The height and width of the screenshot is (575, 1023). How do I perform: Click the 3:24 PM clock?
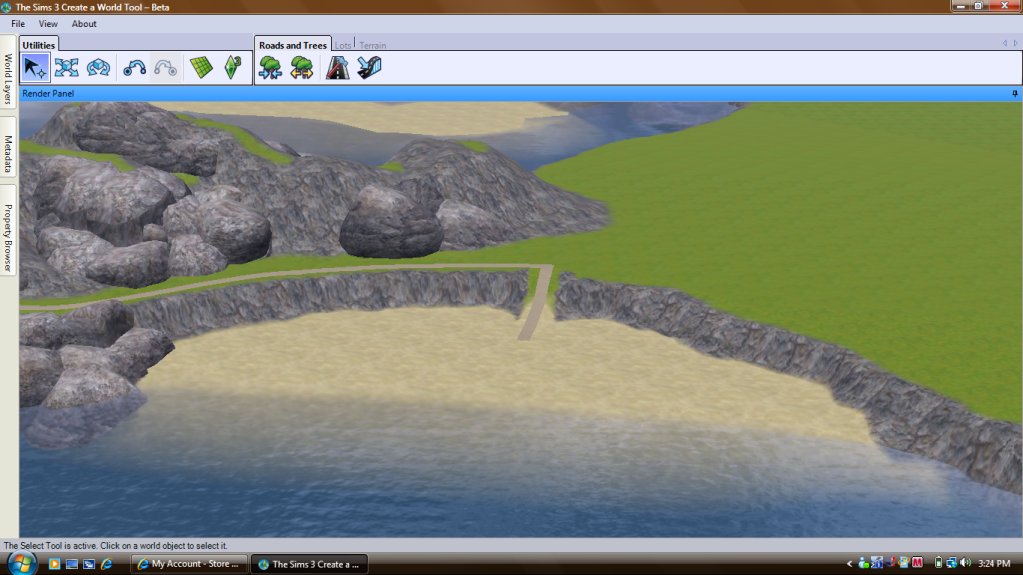click(x=994, y=563)
